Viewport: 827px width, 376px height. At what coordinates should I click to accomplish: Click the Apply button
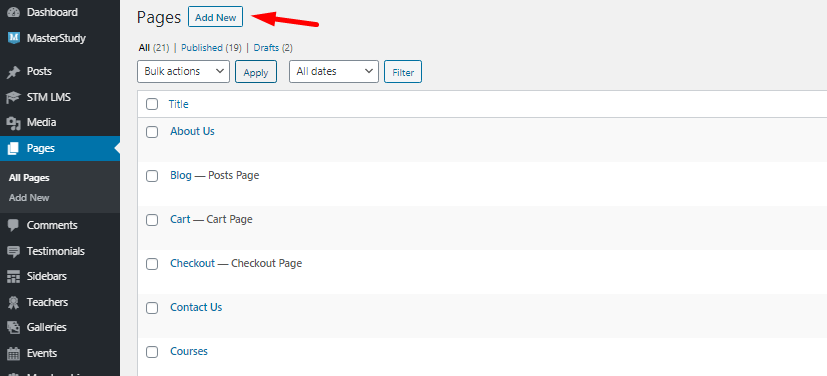coord(256,72)
